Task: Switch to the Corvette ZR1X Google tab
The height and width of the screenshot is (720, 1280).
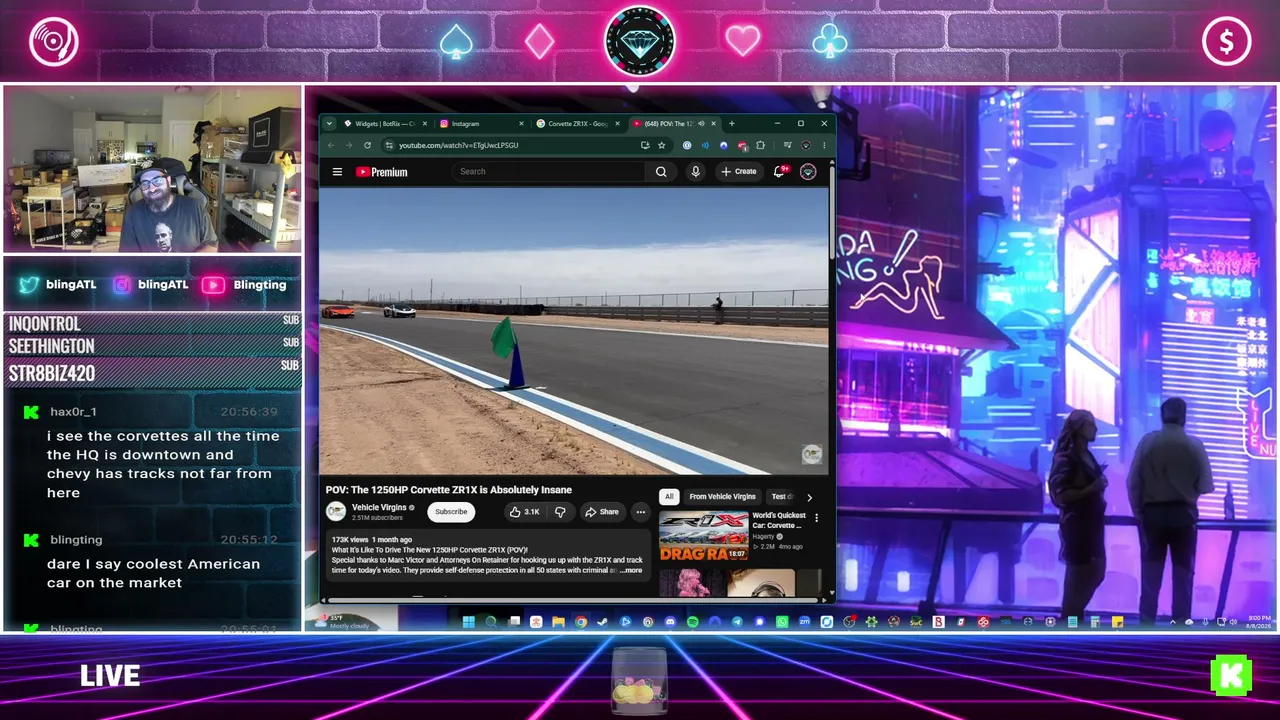Action: [x=577, y=124]
